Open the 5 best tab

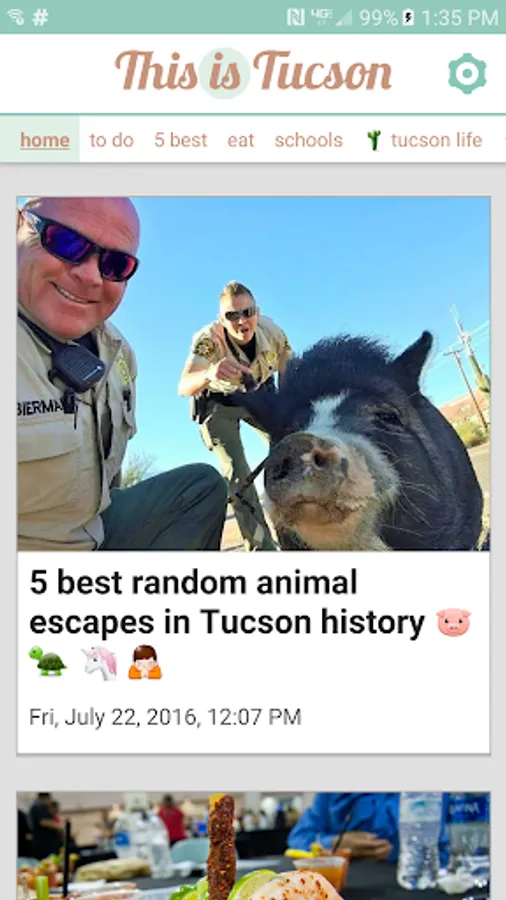point(180,140)
